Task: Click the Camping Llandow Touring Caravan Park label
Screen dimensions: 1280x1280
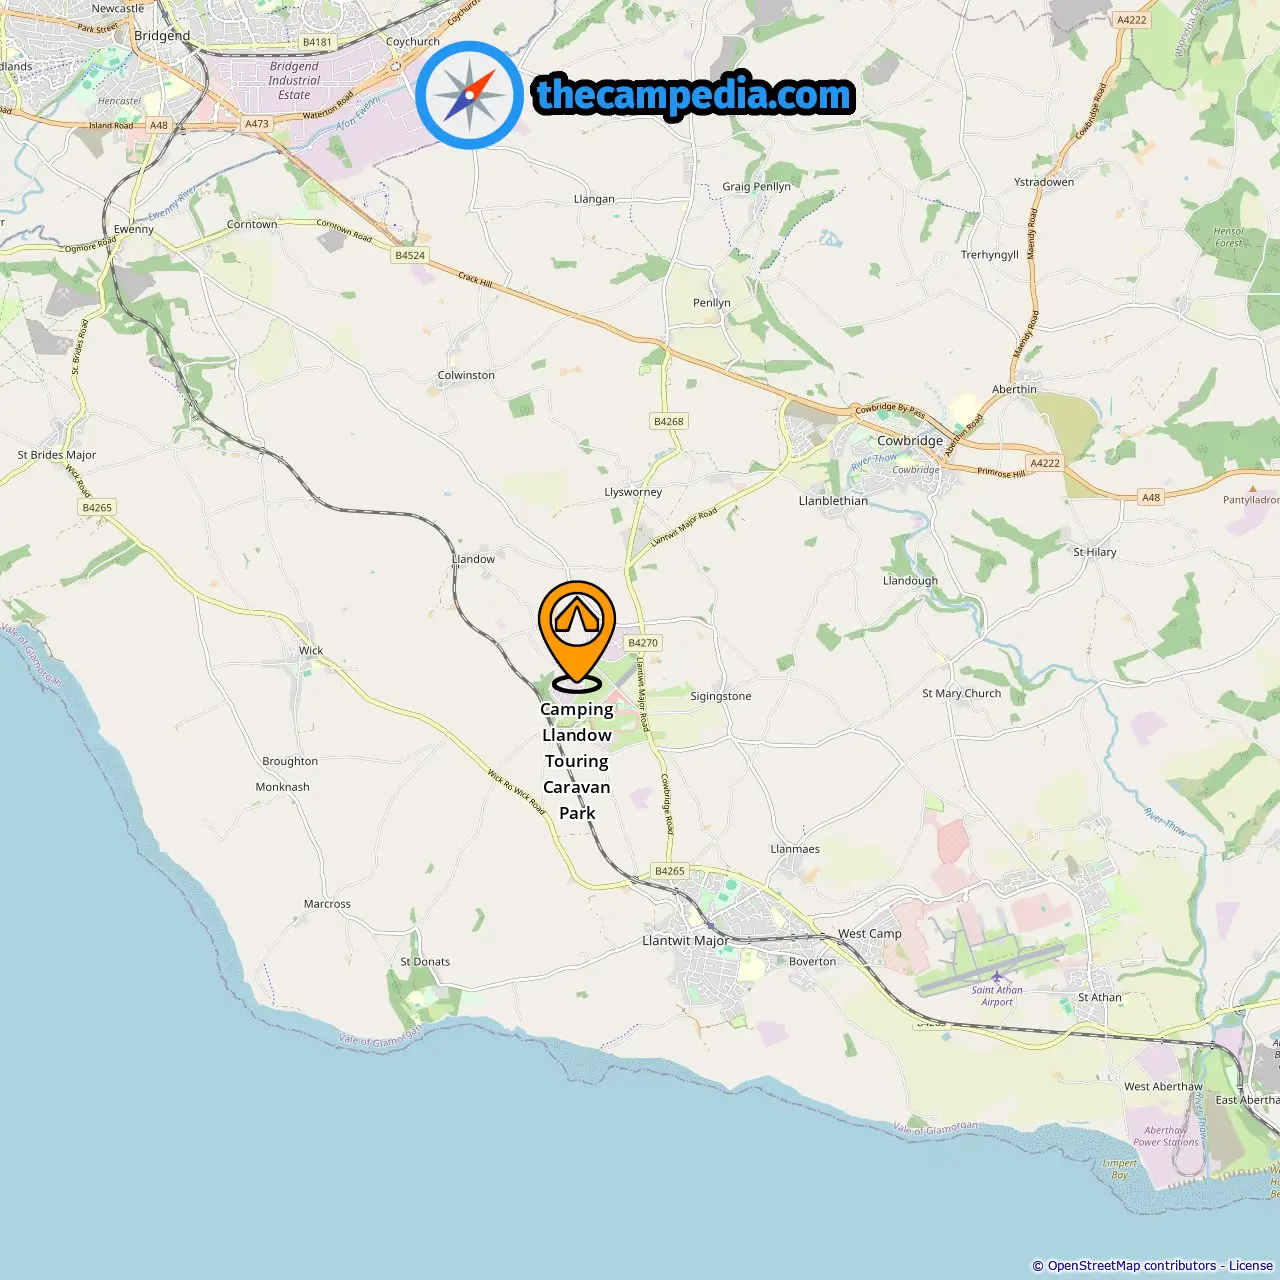Action: click(x=577, y=761)
